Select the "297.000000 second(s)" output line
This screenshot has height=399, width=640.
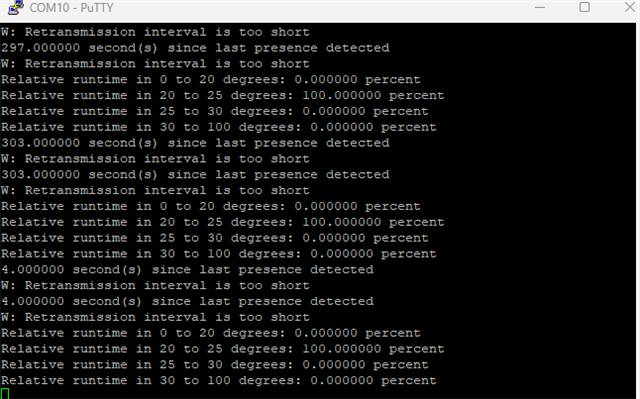point(195,48)
